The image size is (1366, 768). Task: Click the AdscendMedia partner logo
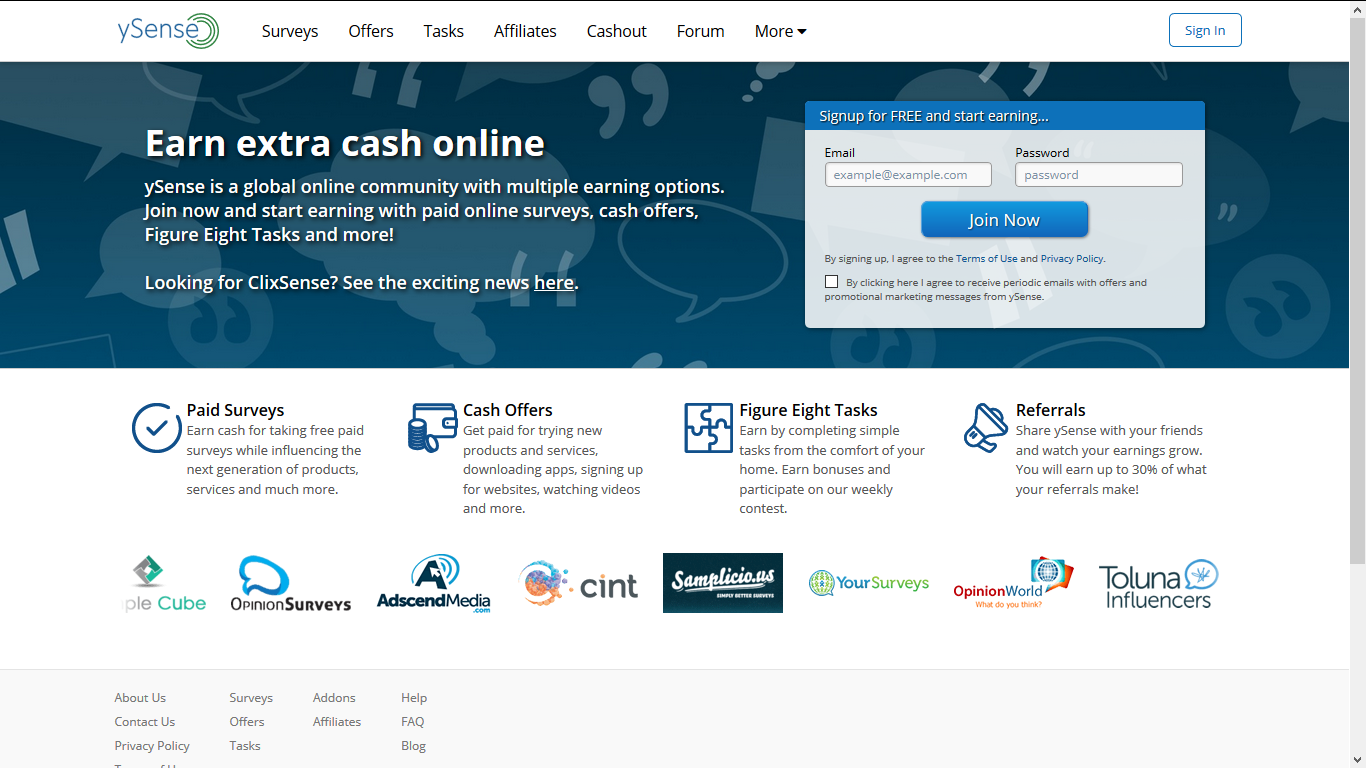pos(433,583)
